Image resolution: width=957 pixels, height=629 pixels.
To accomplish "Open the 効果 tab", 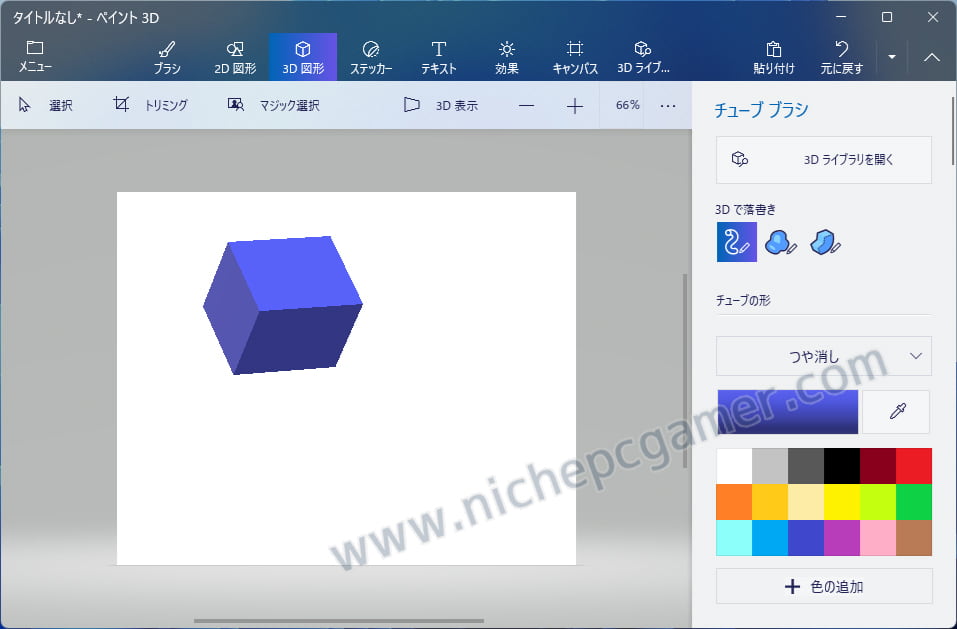I will point(507,57).
